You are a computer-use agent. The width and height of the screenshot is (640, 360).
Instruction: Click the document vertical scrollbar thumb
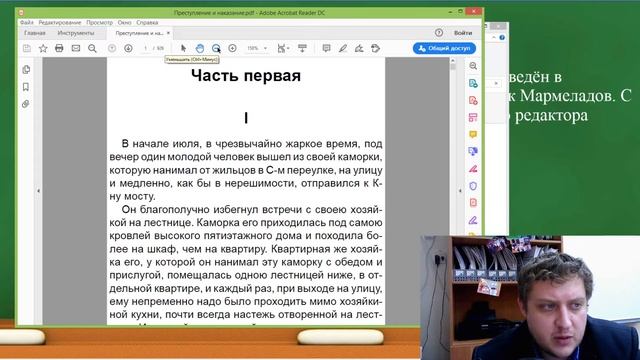(453, 67)
